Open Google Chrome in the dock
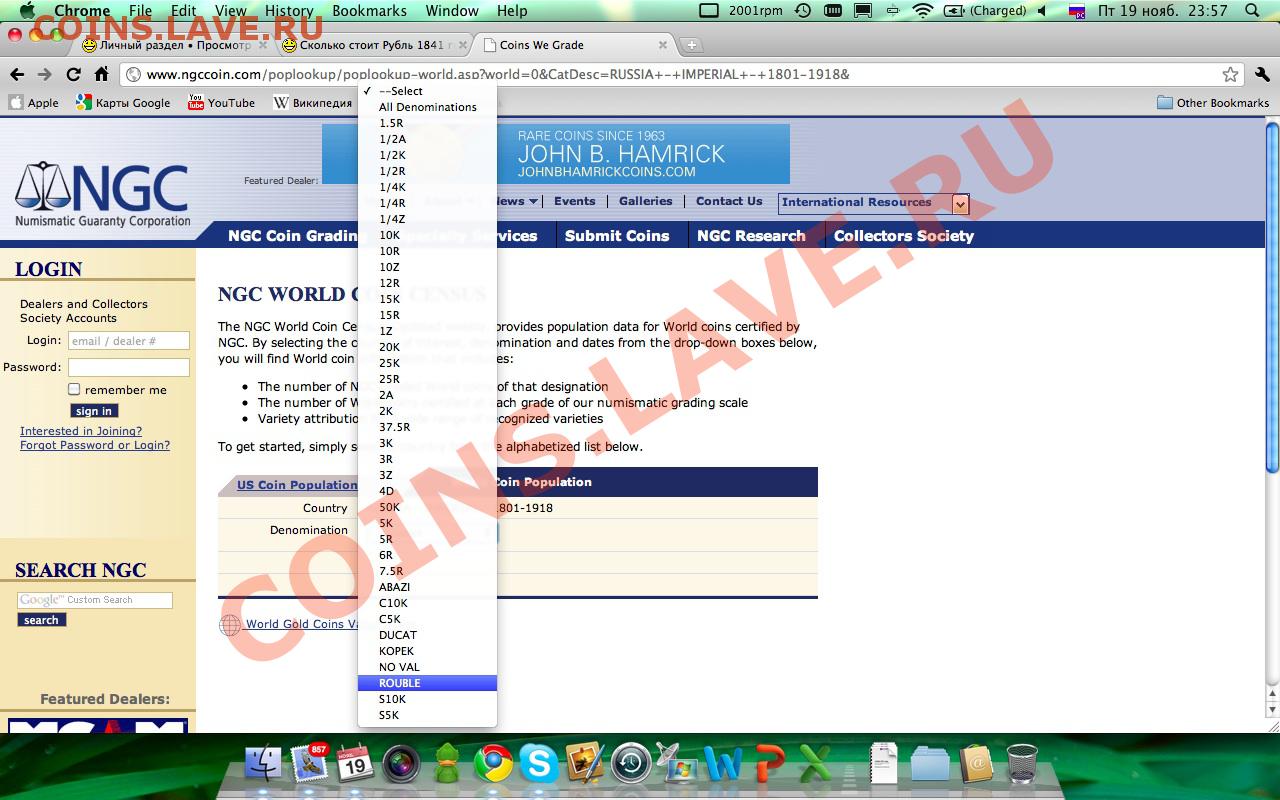This screenshot has width=1280, height=800. [x=493, y=764]
